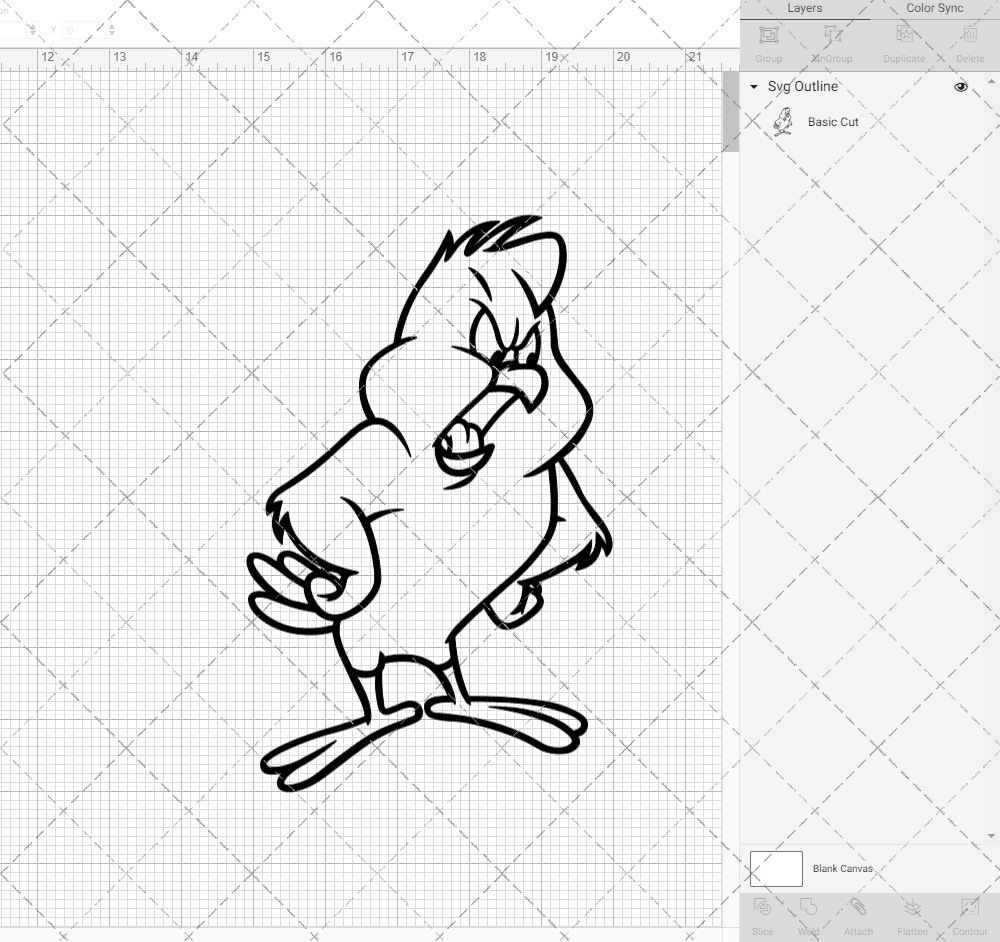This screenshot has height=942, width=1000.
Task: Increase the Y position with the stepper
Action: point(112,25)
